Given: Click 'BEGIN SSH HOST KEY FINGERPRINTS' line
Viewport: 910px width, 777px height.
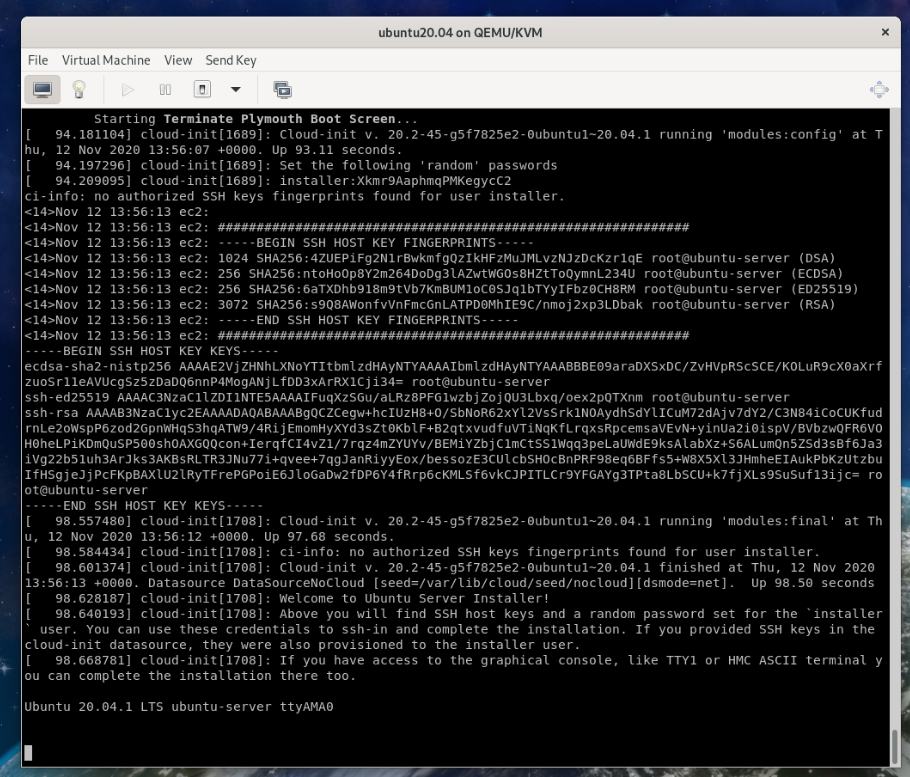Looking at the screenshot, I should tap(279, 243).
